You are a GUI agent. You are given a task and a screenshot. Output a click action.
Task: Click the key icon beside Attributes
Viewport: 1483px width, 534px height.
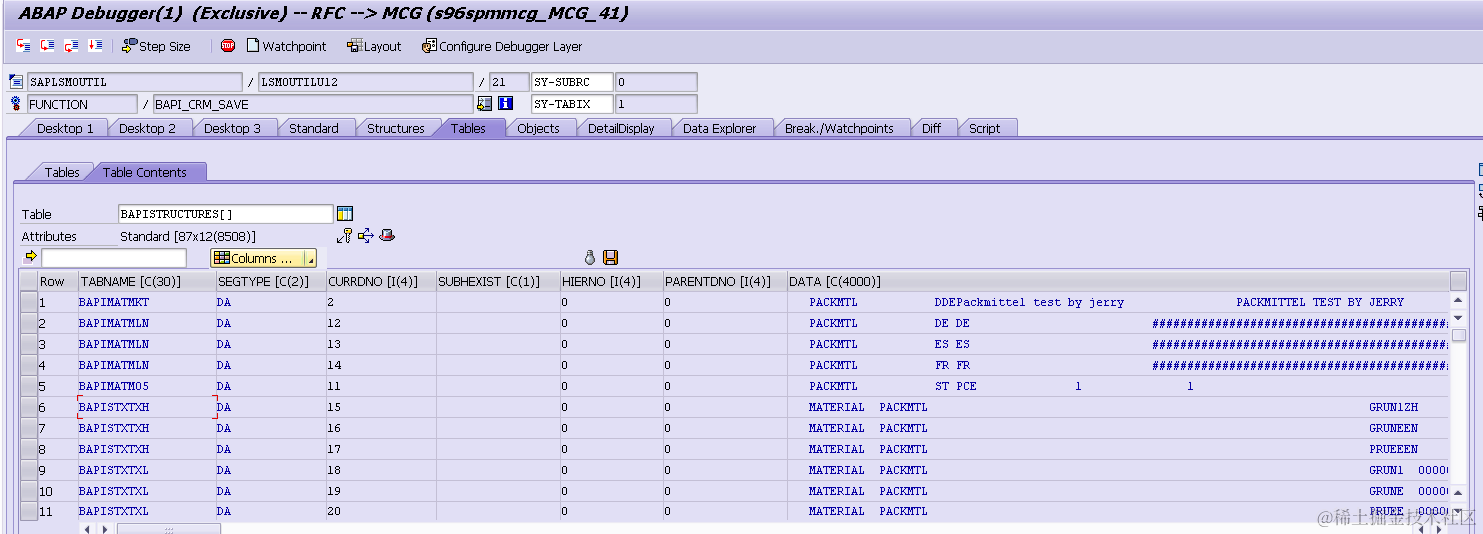345,235
